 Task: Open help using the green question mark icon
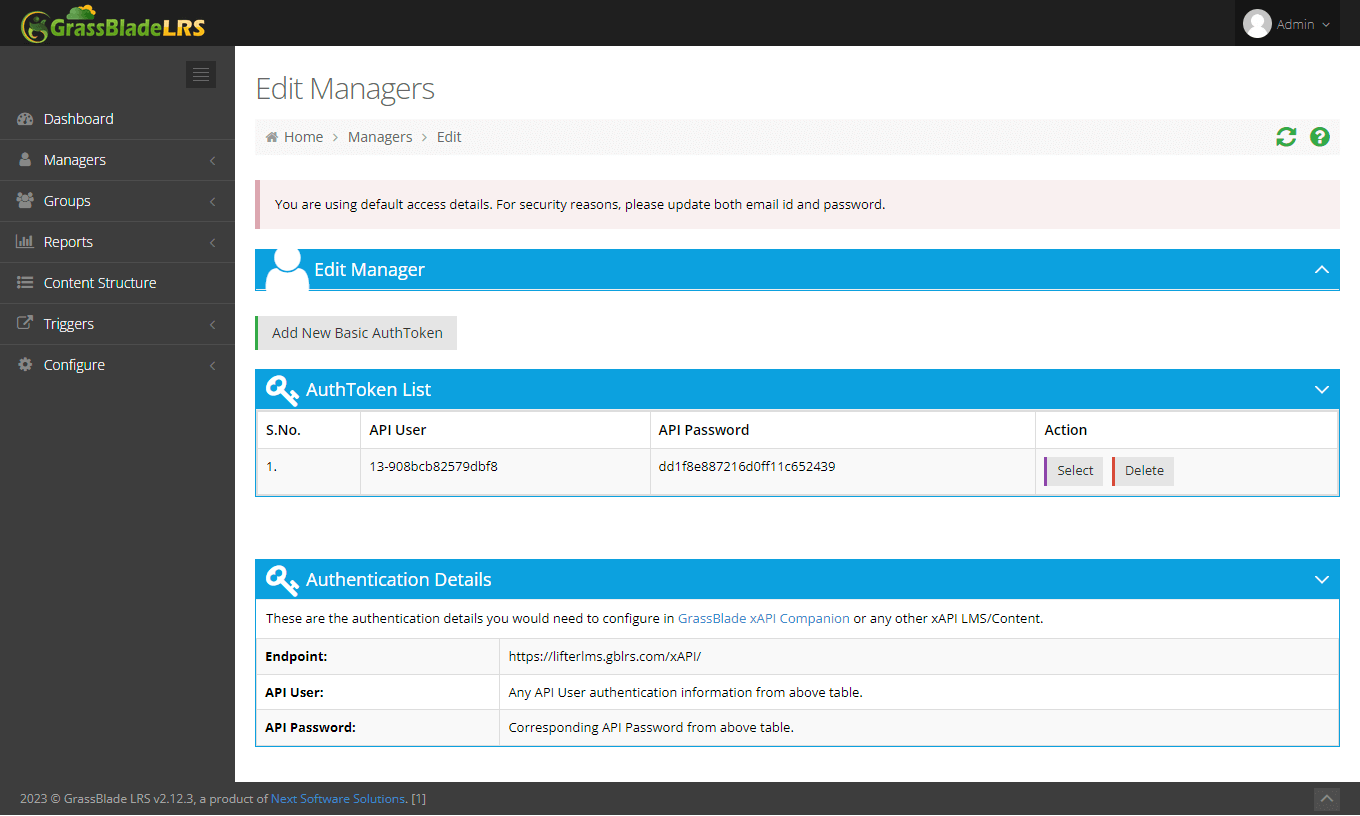pos(1320,137)
